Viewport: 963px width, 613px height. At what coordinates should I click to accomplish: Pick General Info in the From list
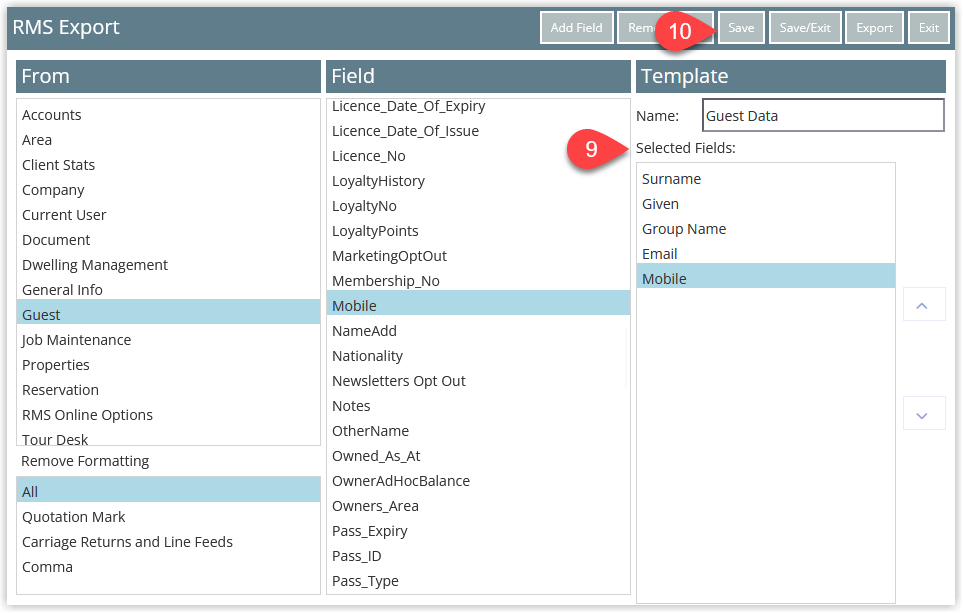(168, 290)
